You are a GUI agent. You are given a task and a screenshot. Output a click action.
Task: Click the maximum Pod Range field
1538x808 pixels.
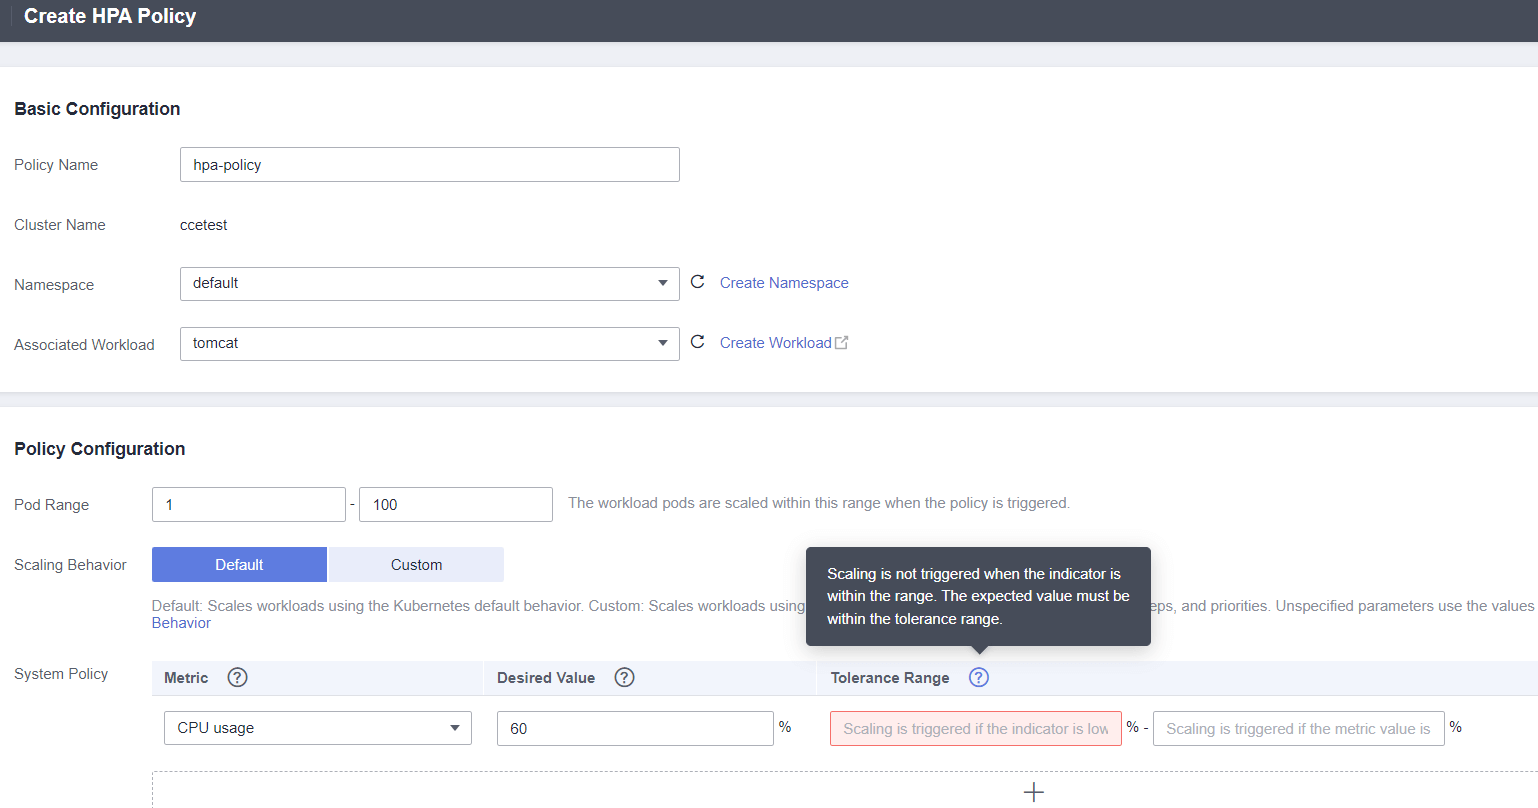[x=455, y=505]
